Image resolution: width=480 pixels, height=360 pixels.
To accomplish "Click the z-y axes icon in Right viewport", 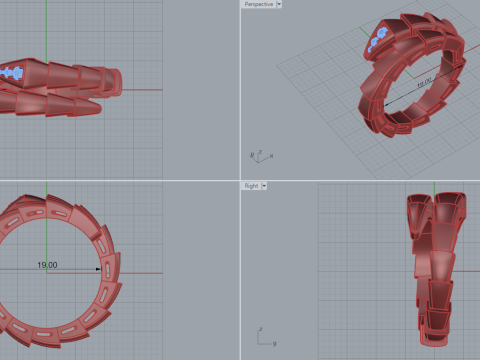I will tap(266, 337).
